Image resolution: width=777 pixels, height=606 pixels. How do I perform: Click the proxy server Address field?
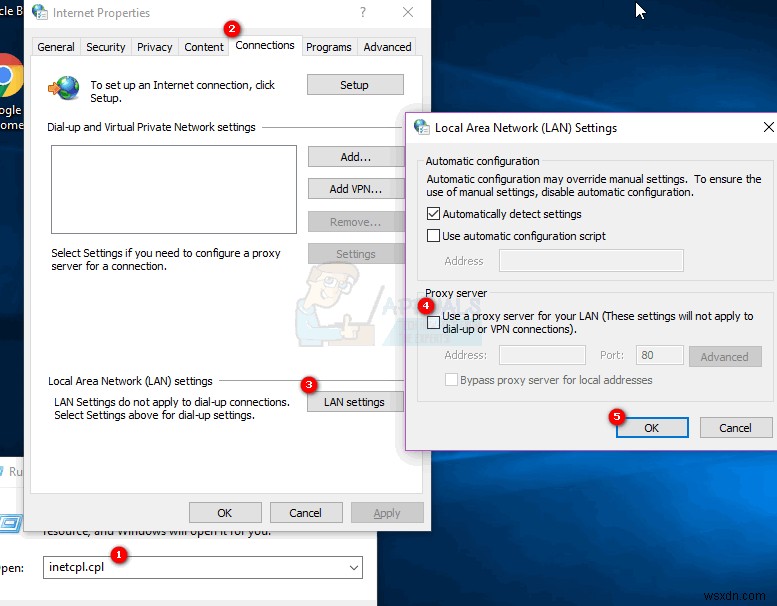click(542, 355)
